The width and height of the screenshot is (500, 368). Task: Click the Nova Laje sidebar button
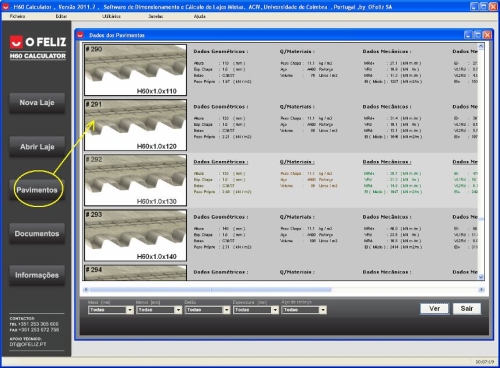click(x=37, y=103)
